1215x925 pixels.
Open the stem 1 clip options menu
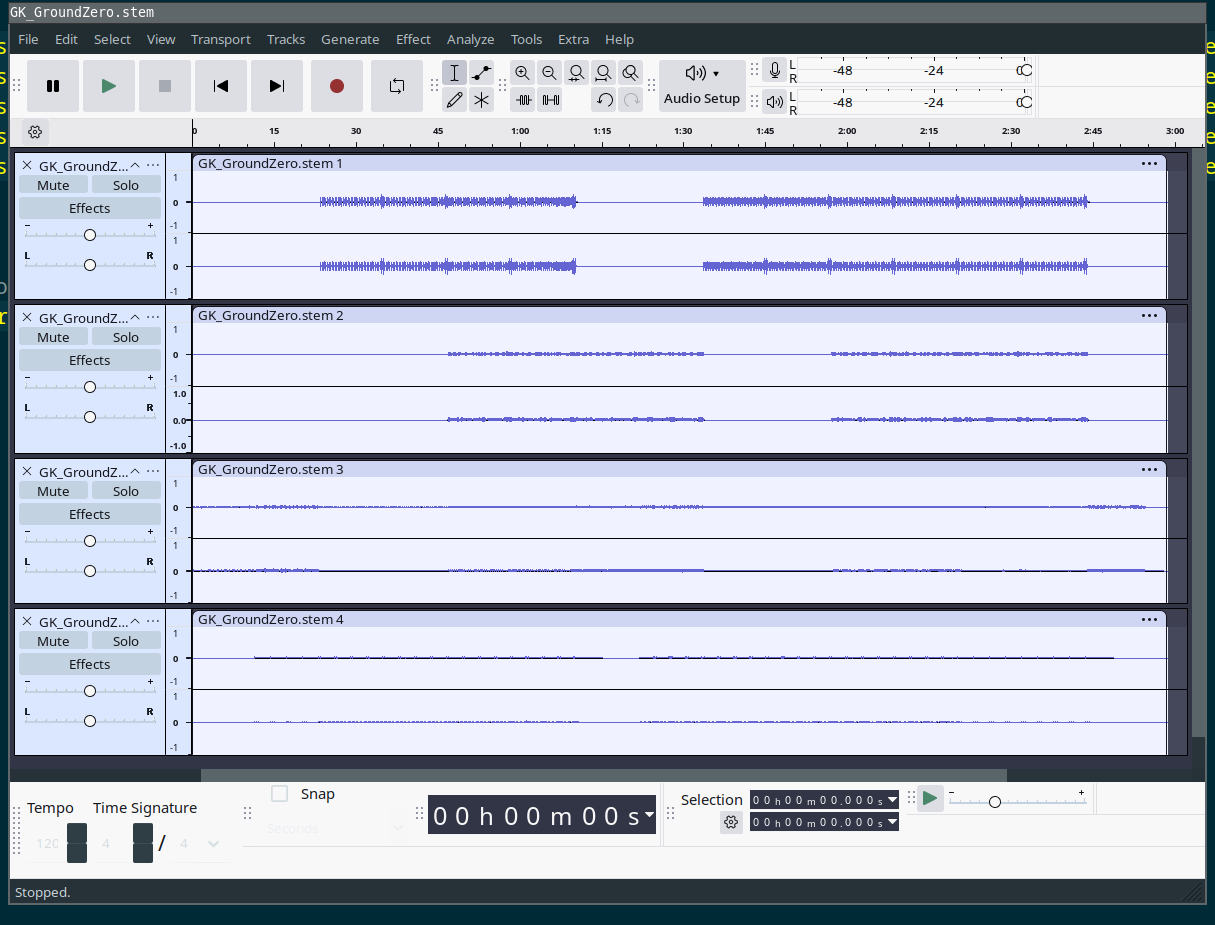click(x=1149, y=163)
